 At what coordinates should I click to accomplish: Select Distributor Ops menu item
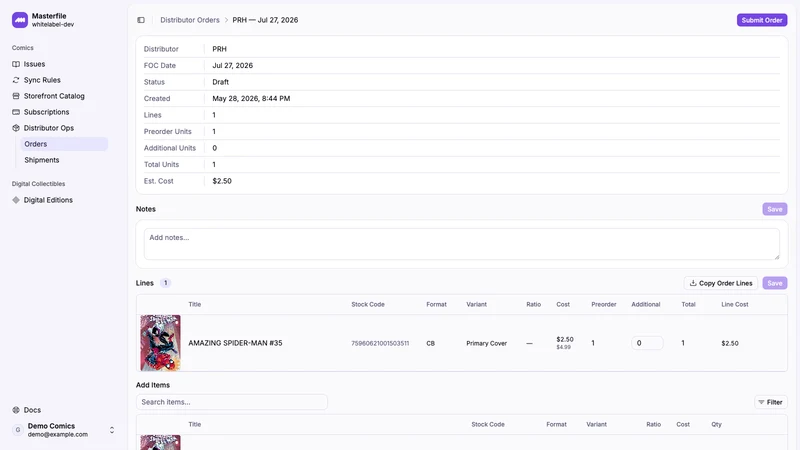click(x=48, y=128)
